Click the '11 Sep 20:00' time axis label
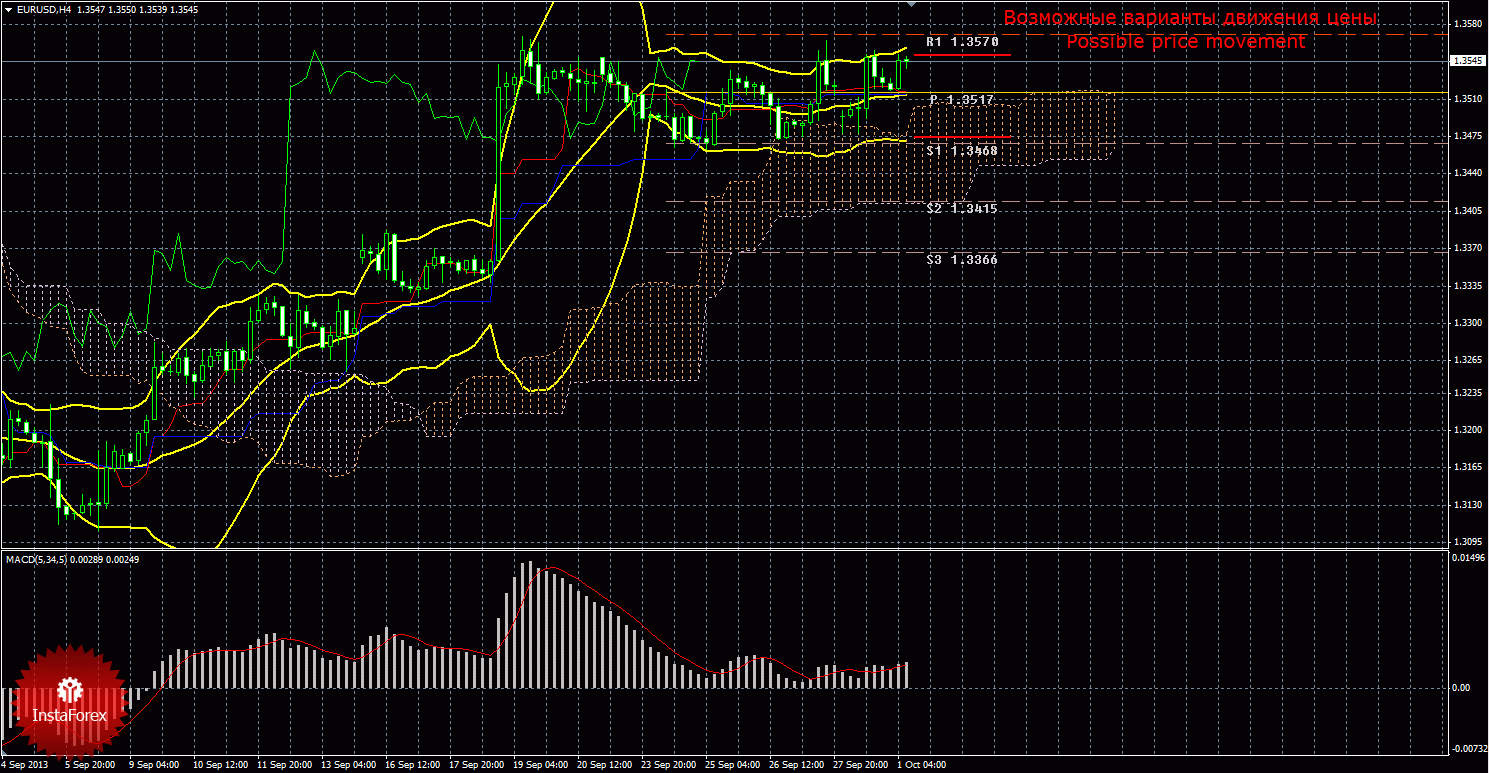Viewport: 1489px width, 773px height. click(283, 765)
